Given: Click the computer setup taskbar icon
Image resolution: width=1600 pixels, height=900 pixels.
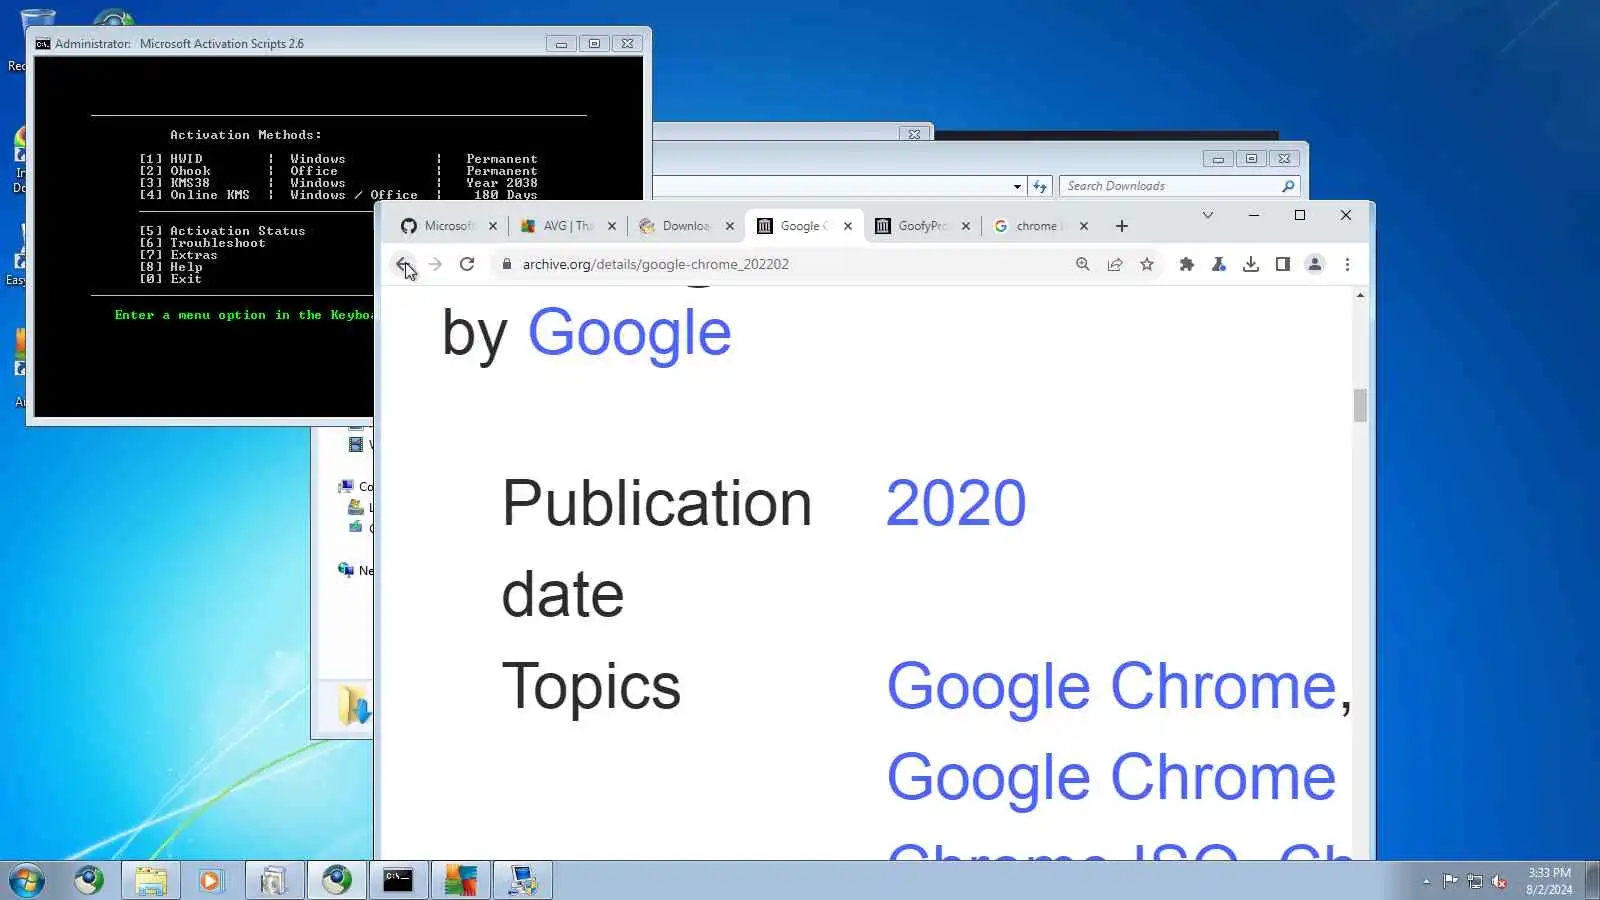Looking at the screenshot, I should (x=523, y=880).
